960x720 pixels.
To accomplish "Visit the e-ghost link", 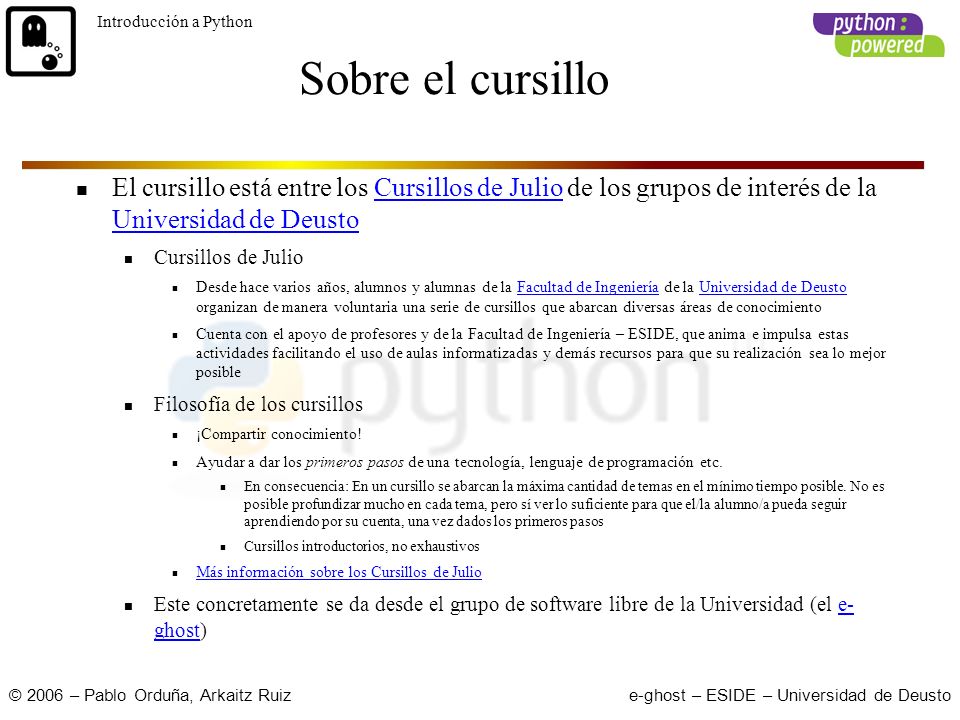I will click(x=846, y=605).
